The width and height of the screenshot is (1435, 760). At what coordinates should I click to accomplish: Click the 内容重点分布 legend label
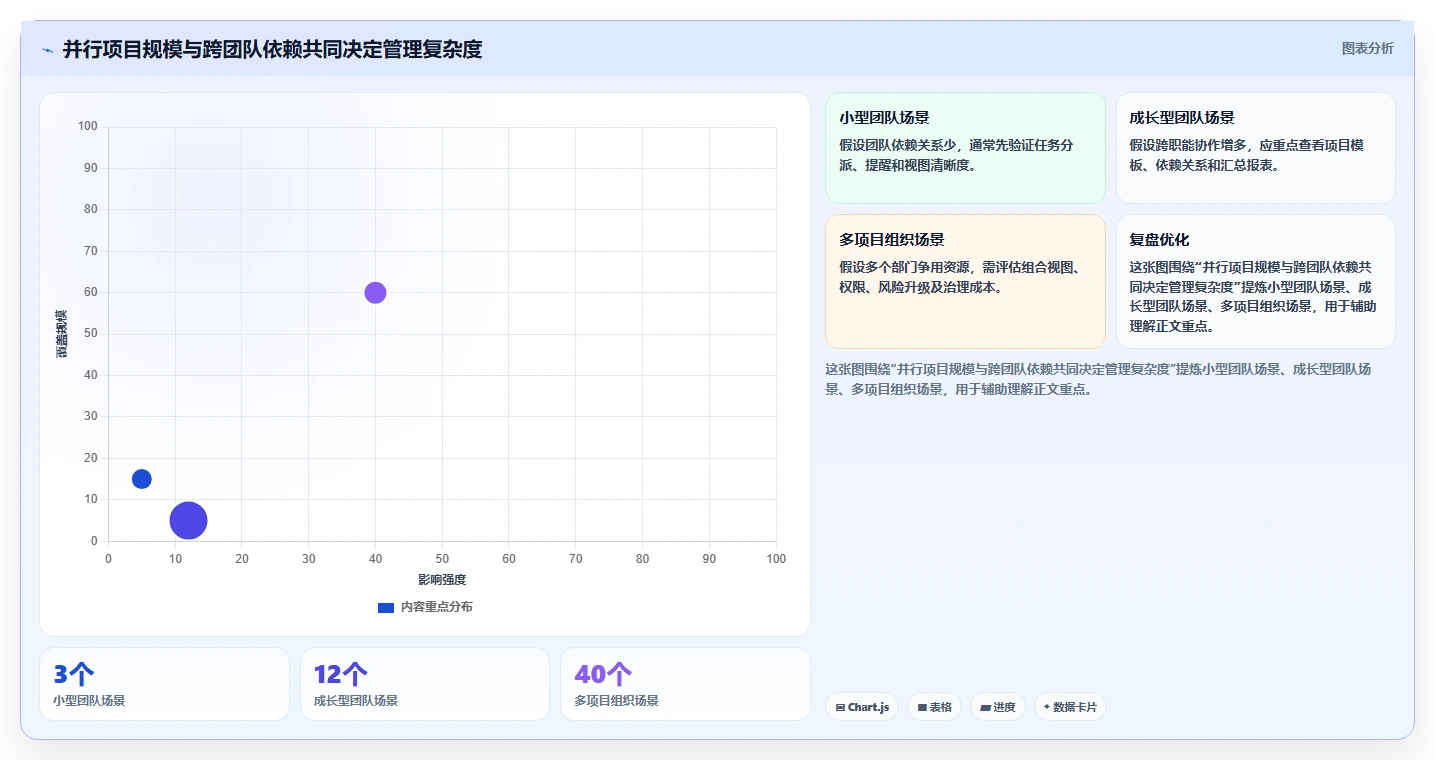pyautogui.click(x=437, y=607)
